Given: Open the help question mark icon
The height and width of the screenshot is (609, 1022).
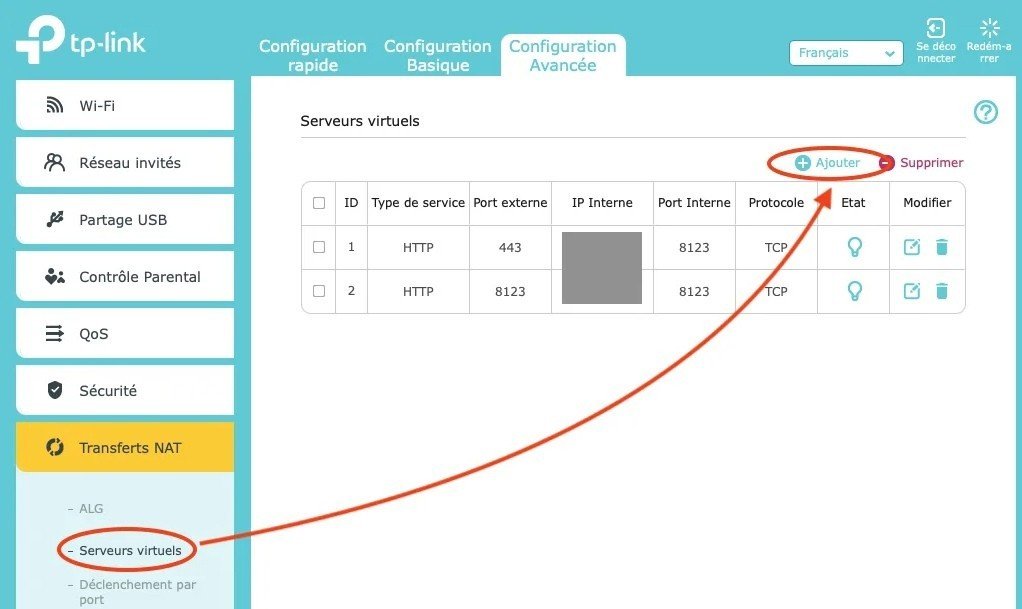Looking at the screenshot, I should (986, 112).
